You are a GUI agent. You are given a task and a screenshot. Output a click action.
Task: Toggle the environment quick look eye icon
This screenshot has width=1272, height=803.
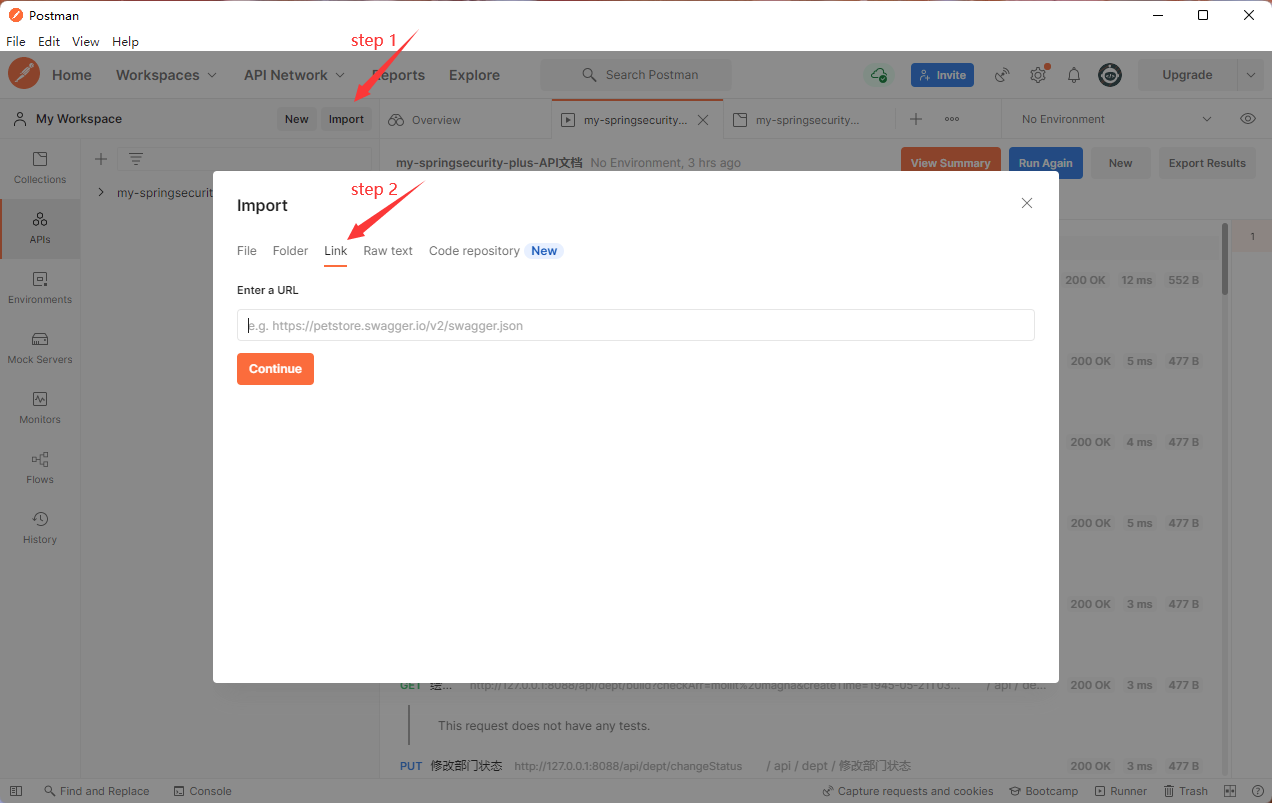coord(1248,119)
